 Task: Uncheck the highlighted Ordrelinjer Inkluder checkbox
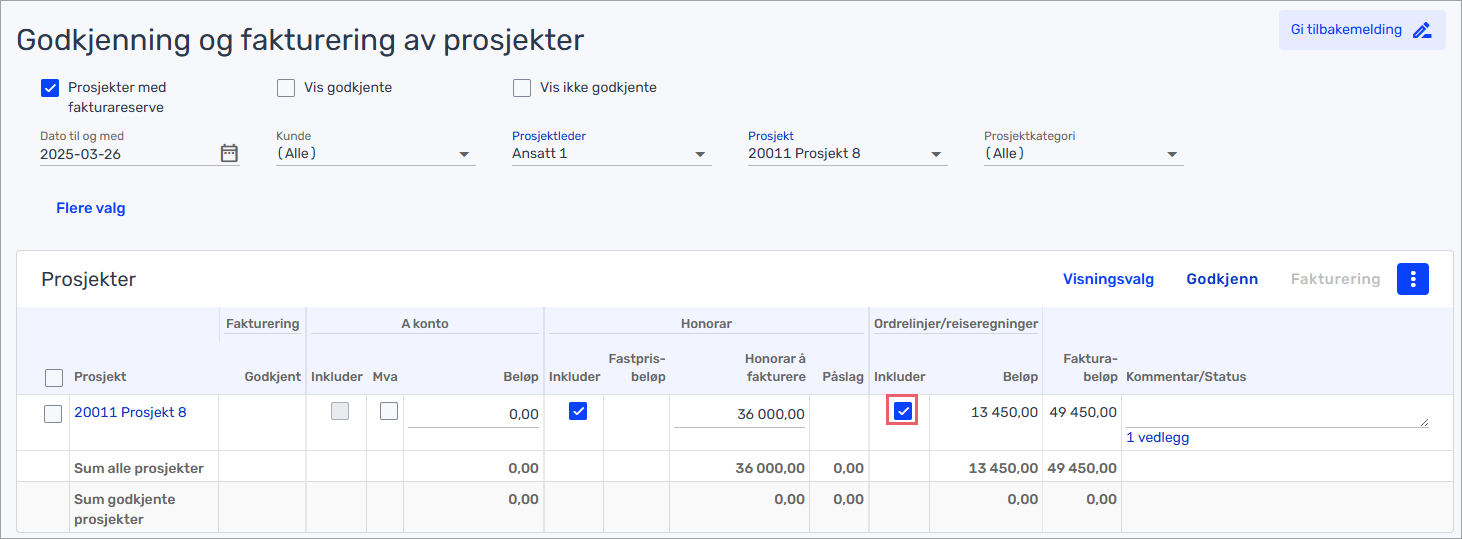903,411
